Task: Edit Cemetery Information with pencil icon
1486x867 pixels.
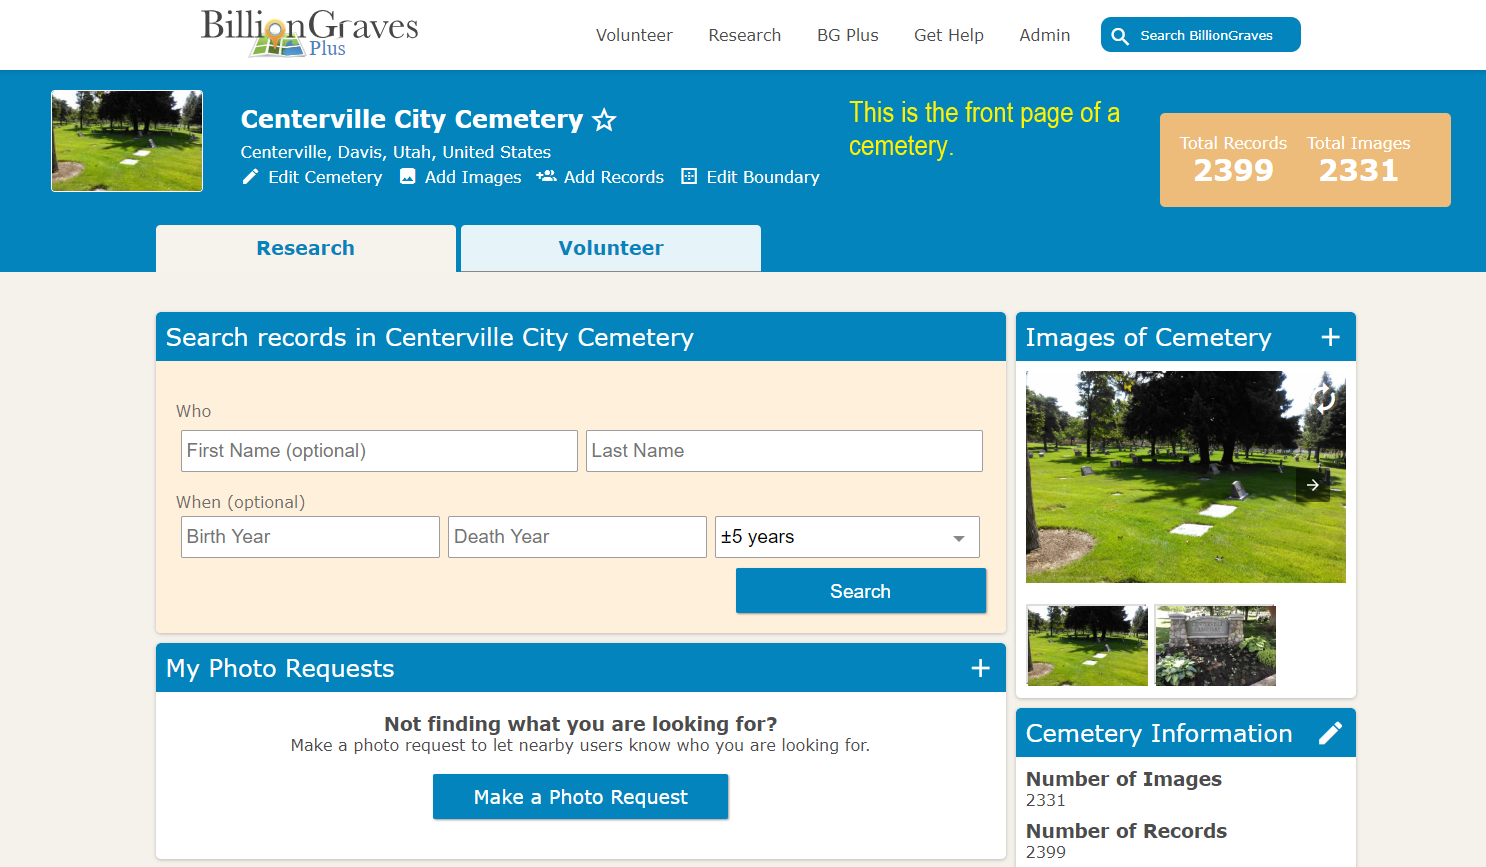Action: (x=1330, y=733)
